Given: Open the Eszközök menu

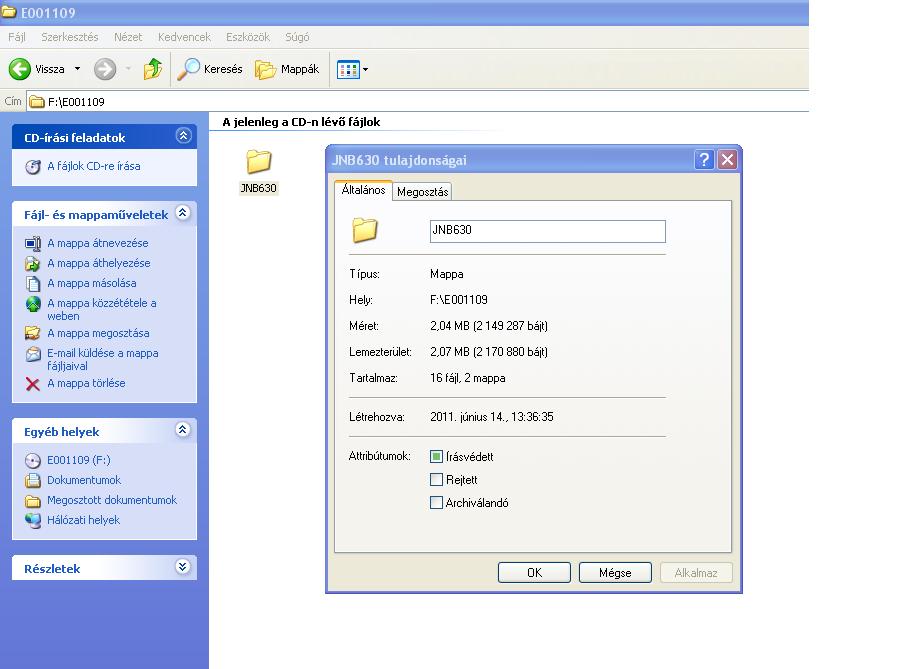Looking at the screenshot, I should click(x=247, y=37).
